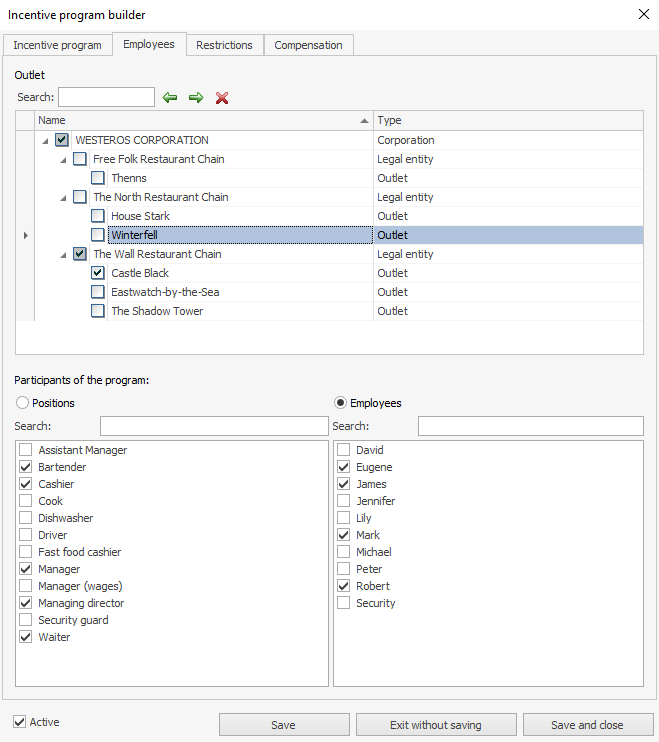Viewport: 659px width, 742px height.
Task: Uncheck the Bartender position checkbox
Action: pyautogui.click(x=26, y=467)
